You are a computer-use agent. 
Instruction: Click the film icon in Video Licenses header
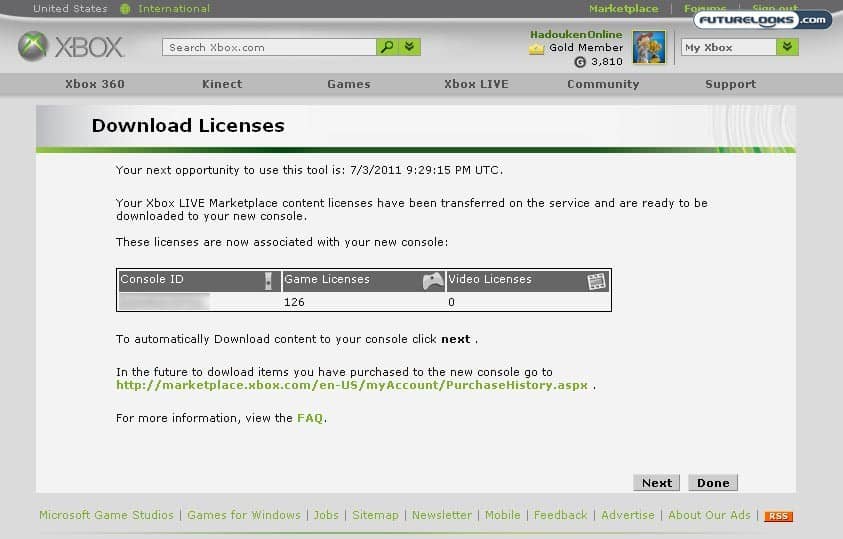click(x=597, y=280)
